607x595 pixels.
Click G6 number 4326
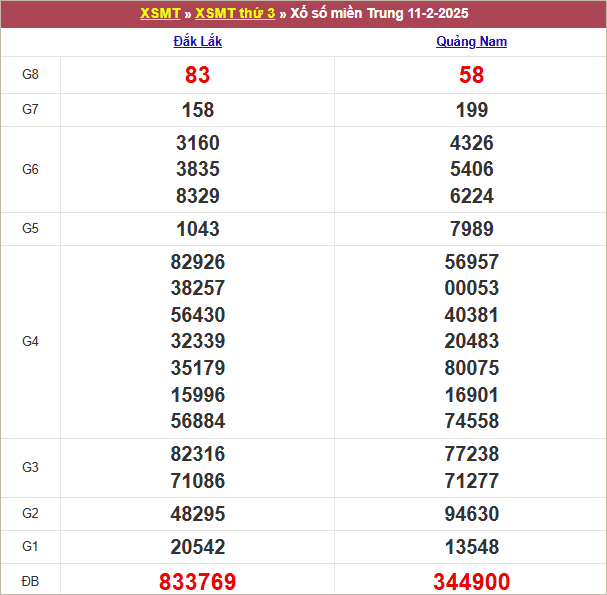(x=472, y=143)
